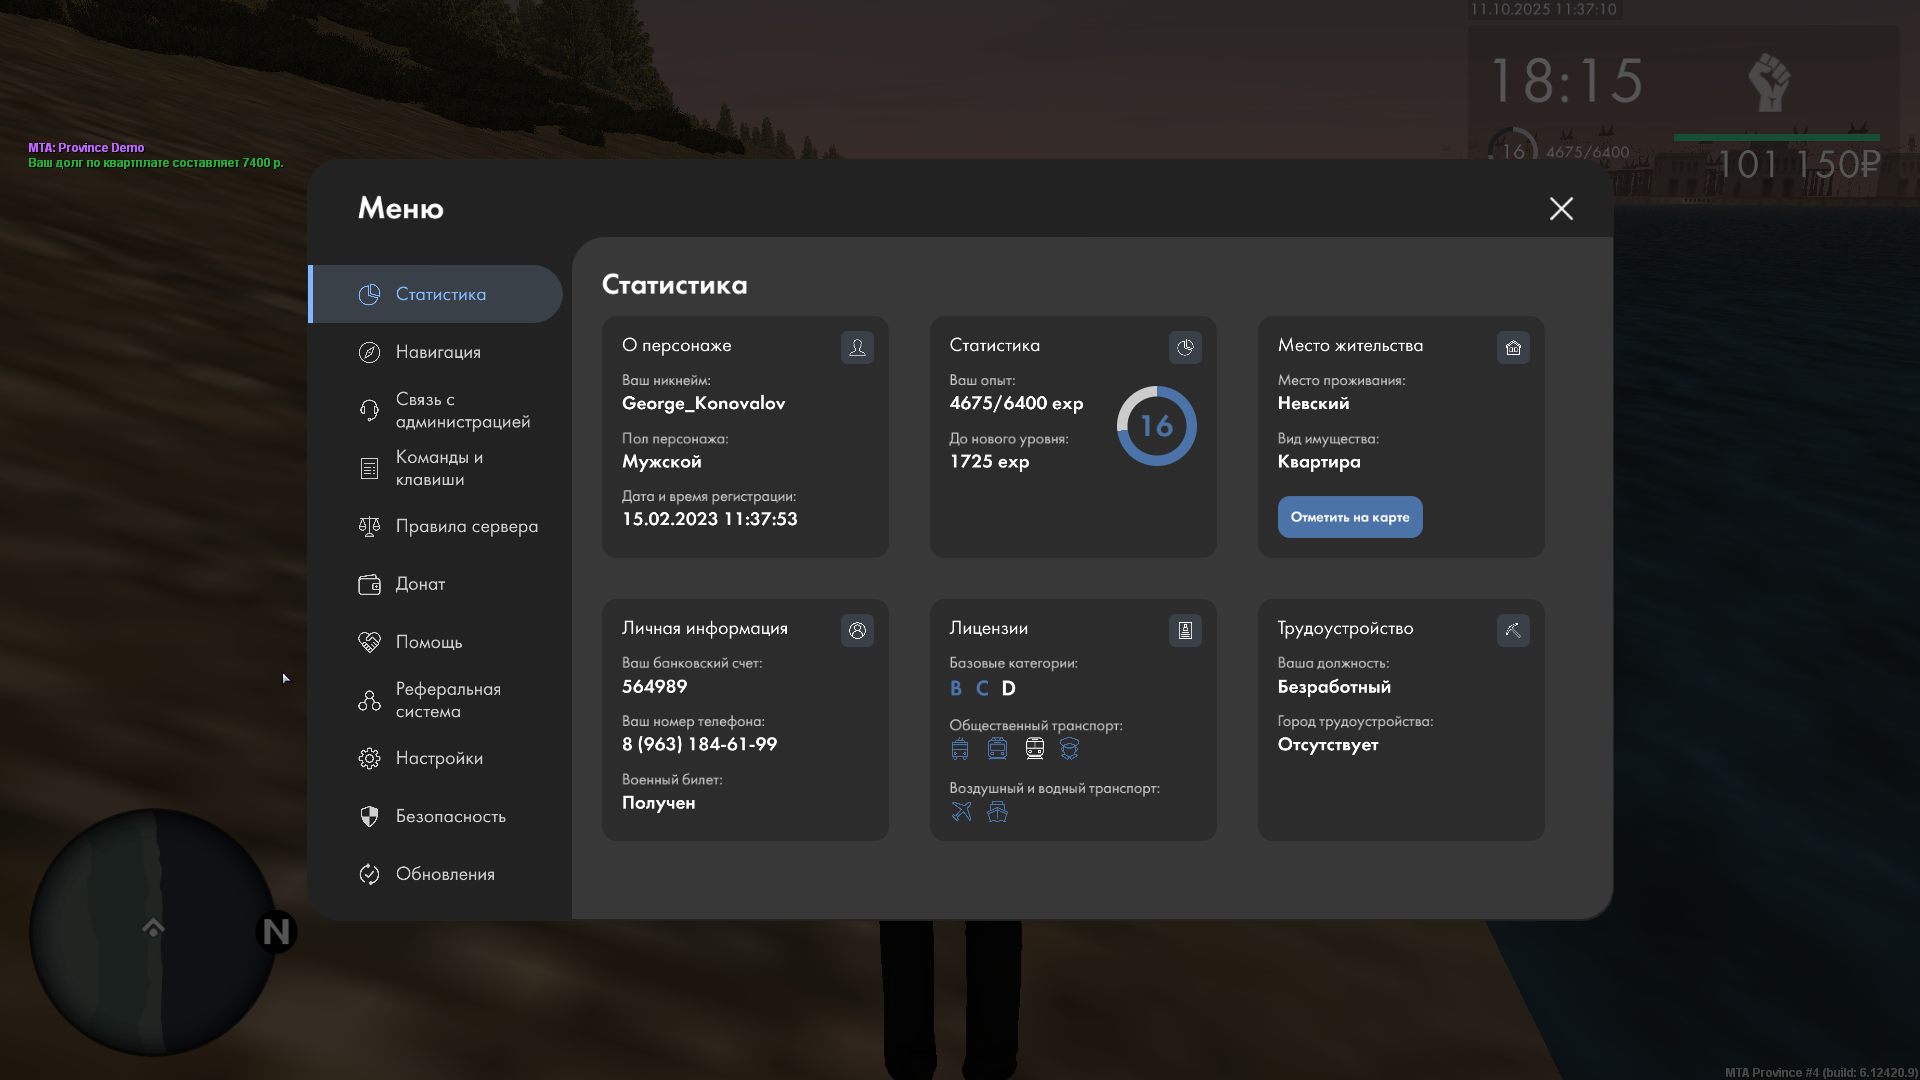Image resolution: width=1920 pixels, height=1080 pixels.
Task: Click the character profile icon in О персонаже card
Action: [x=857, y=347]
